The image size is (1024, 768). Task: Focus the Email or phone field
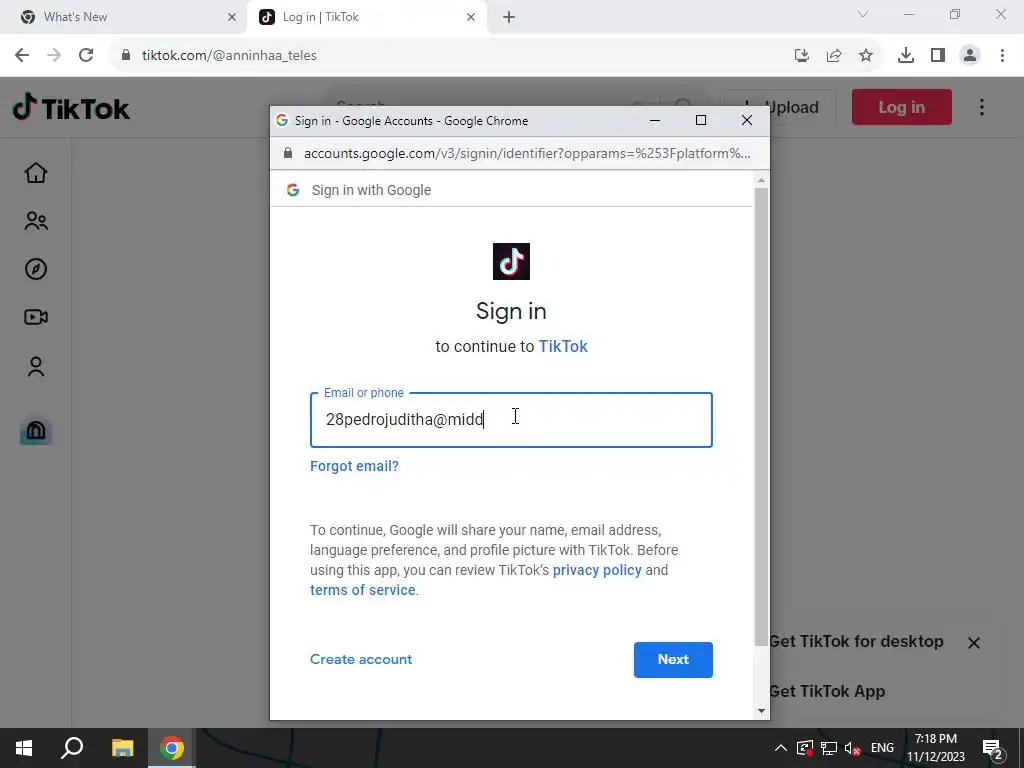(511, 420)
